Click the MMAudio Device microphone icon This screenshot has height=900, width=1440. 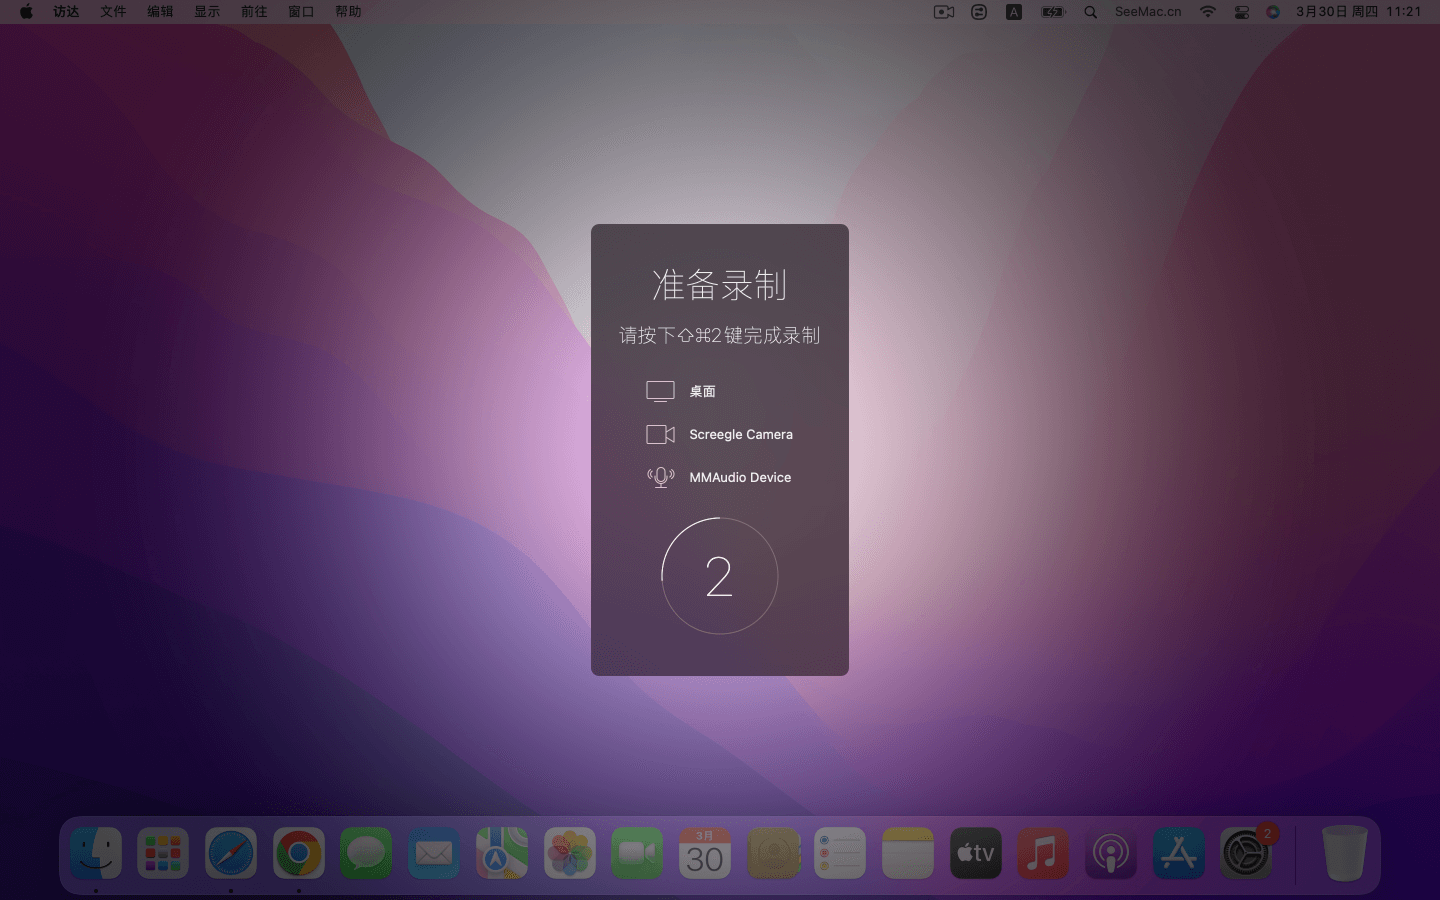[660, 477]
